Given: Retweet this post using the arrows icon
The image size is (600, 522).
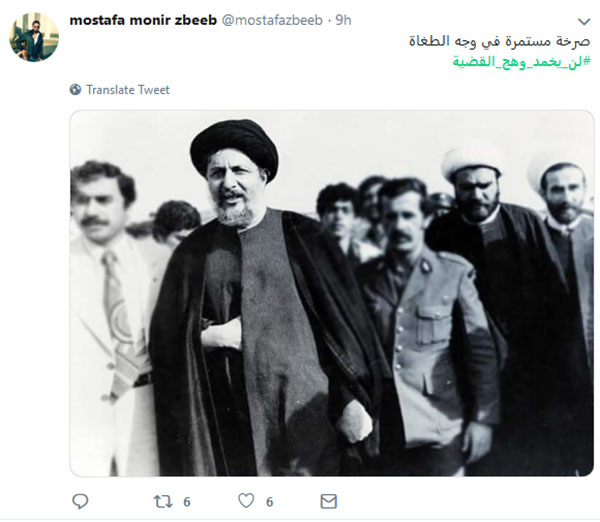Looking at the screenshot, I should pos(163,501).
